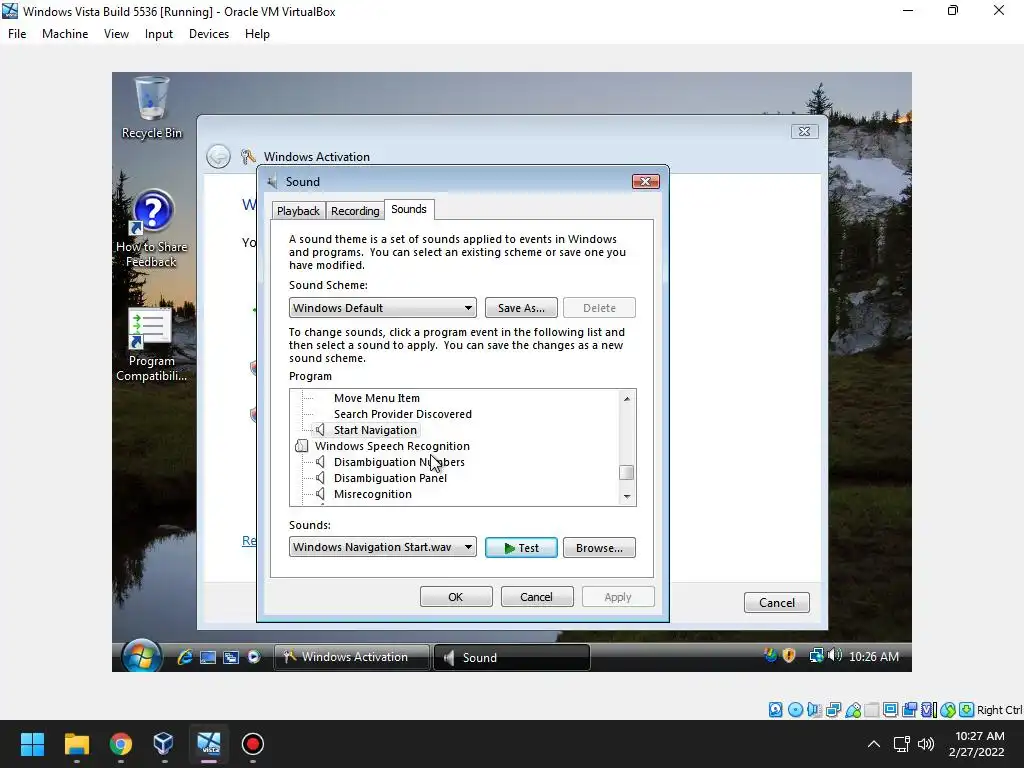1024x768 pixels.
Task: Click scroll down arrow in program list
Action: (x=627, y=497)
